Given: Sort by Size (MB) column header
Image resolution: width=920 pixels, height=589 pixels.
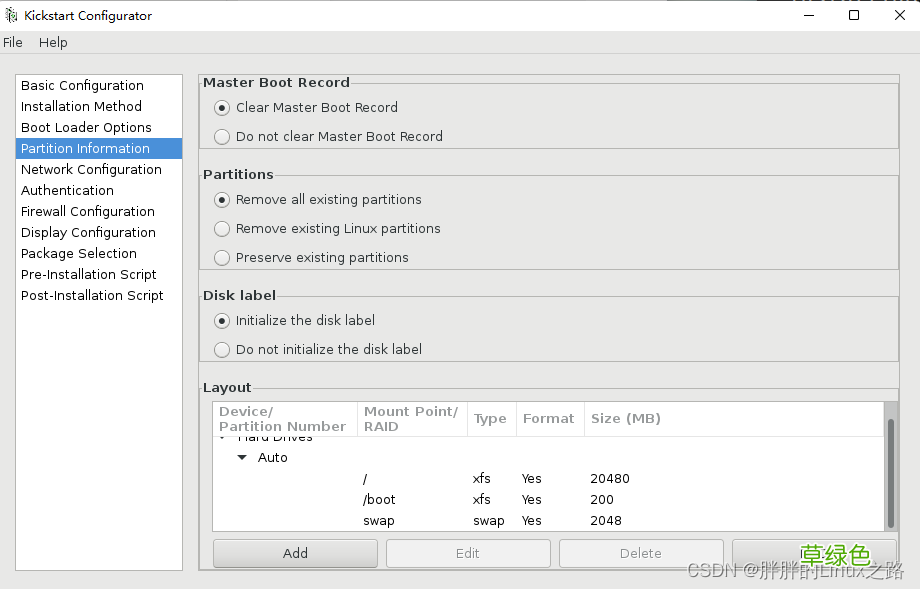Looking at the screenshot, I should pos(625,419).
